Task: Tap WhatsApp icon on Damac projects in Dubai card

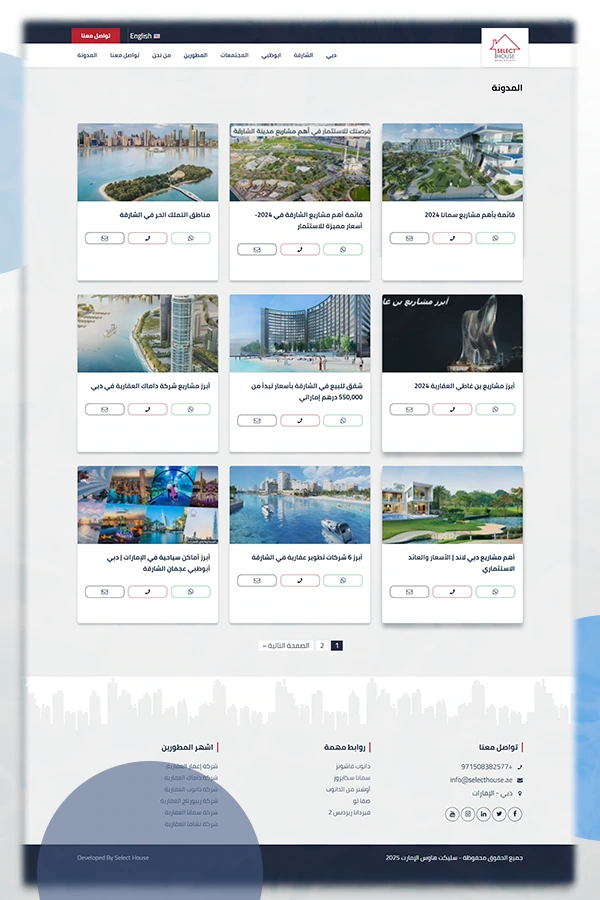Action: (191, 409)
